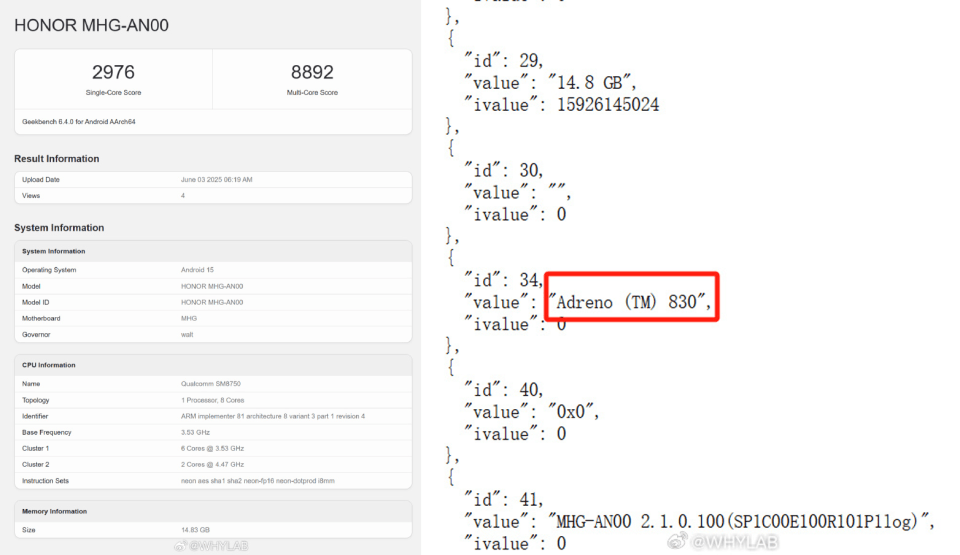Click the Model ID label
The width and height of the screenshot is (960, 555).
pyautogui.click(x=36, y=302)
